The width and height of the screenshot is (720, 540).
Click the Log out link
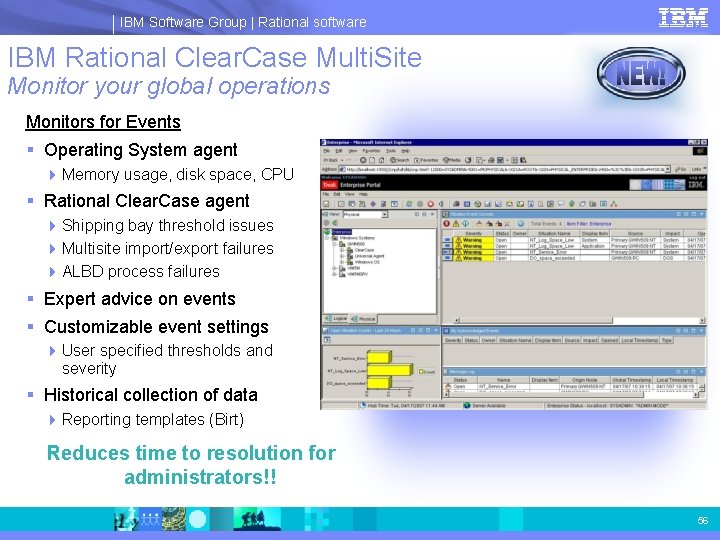[697, 177]
